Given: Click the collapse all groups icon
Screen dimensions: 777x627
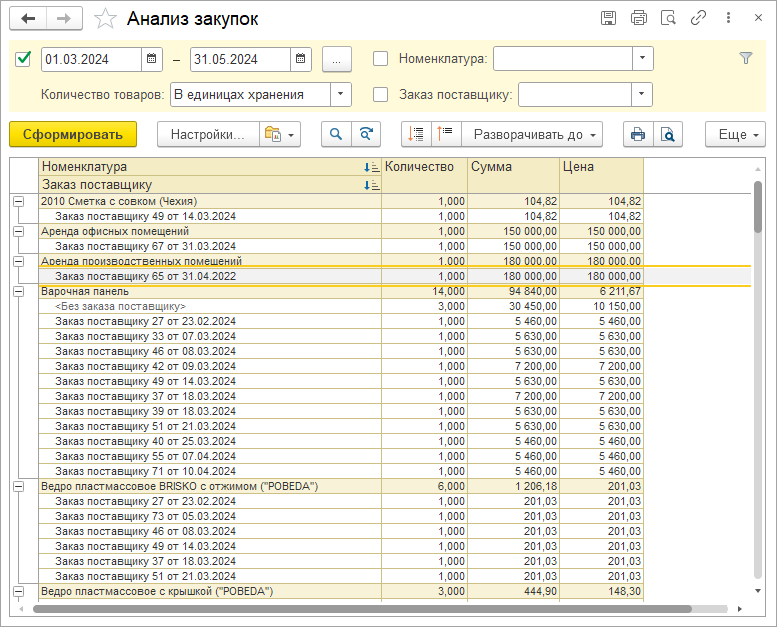Looking at the screenshot, I should click(x=445, y=134).
